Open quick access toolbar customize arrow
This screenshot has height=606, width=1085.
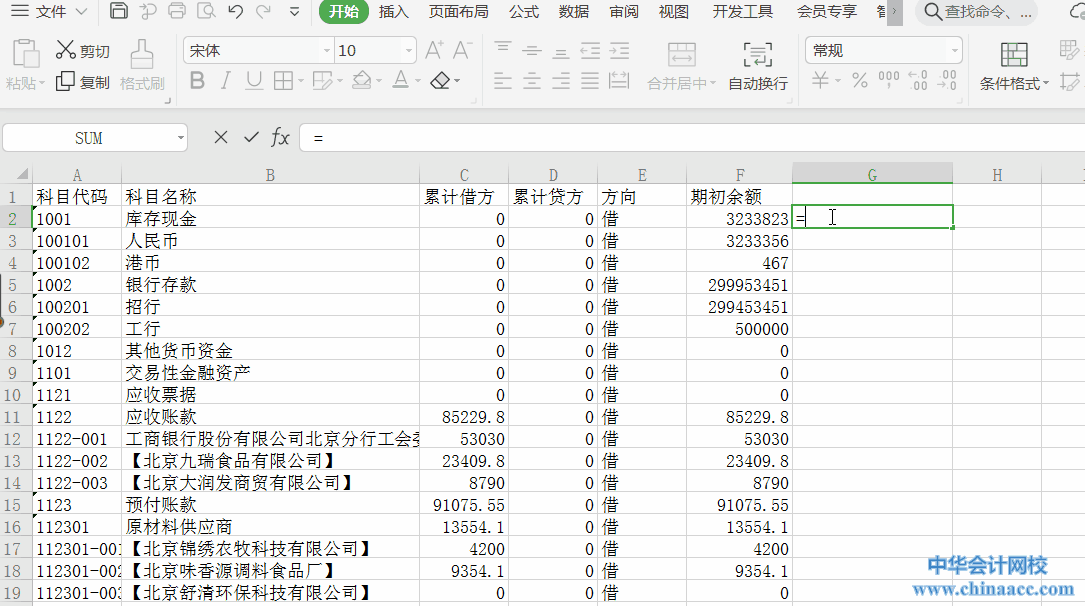(294, 12)
